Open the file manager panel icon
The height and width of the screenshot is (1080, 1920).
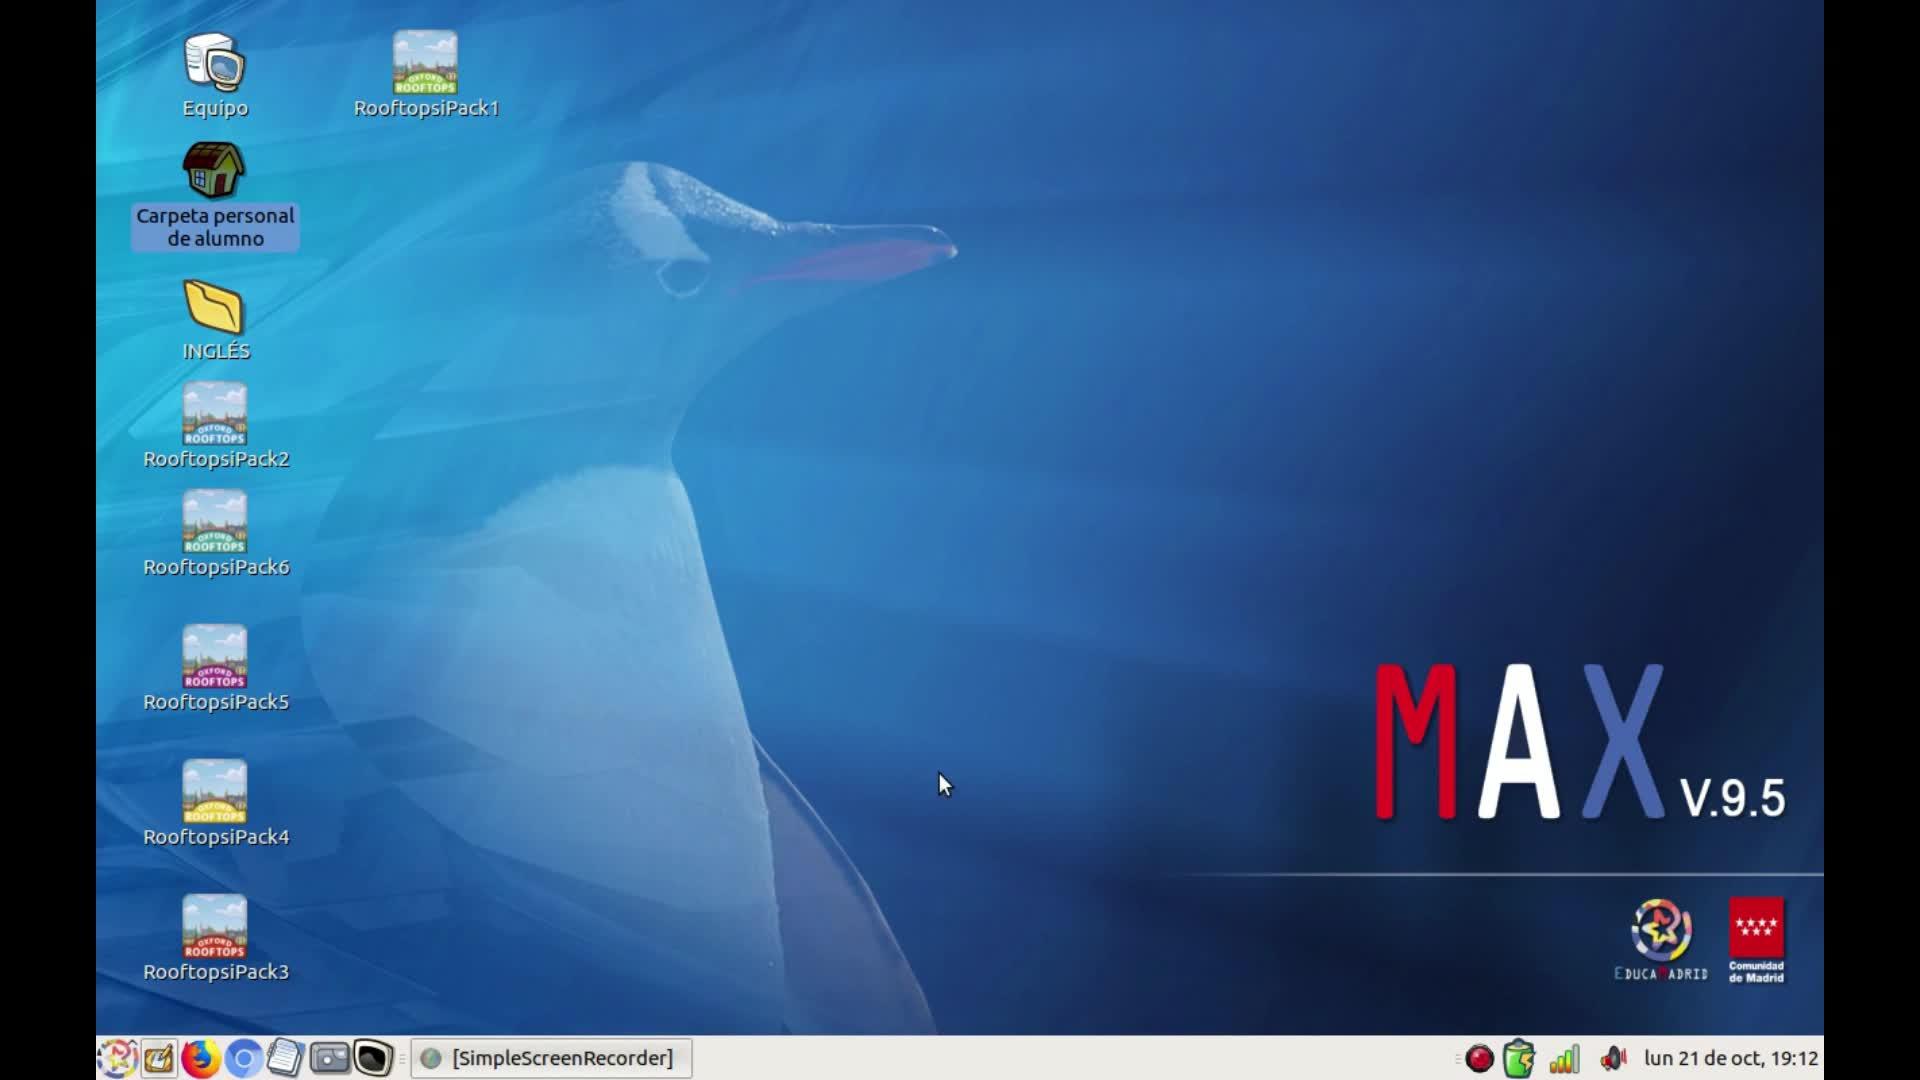[285, 1058]
